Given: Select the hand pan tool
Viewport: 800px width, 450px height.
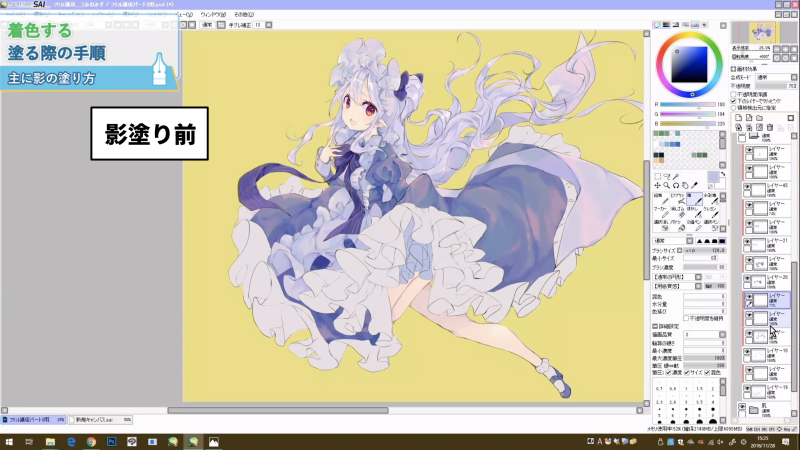Looking at the screenshot, I should pos(685,186).
